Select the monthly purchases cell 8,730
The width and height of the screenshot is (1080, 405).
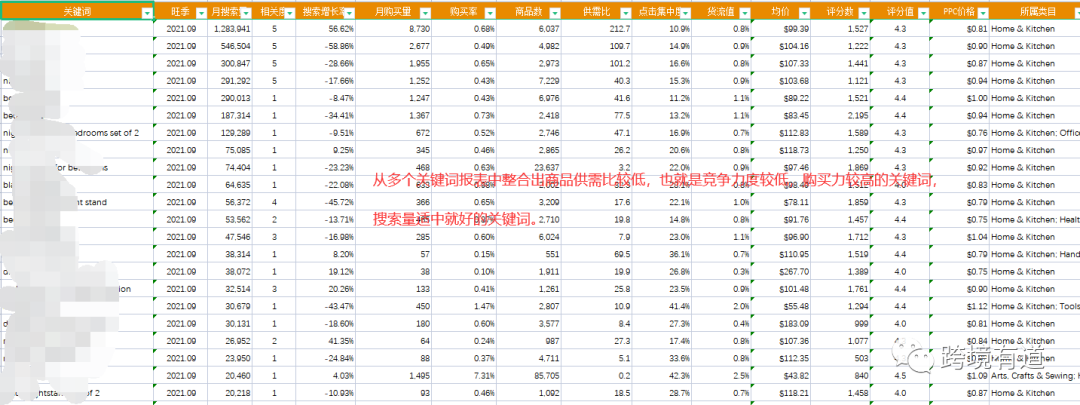pyautogui.click(x=394, y=29)
